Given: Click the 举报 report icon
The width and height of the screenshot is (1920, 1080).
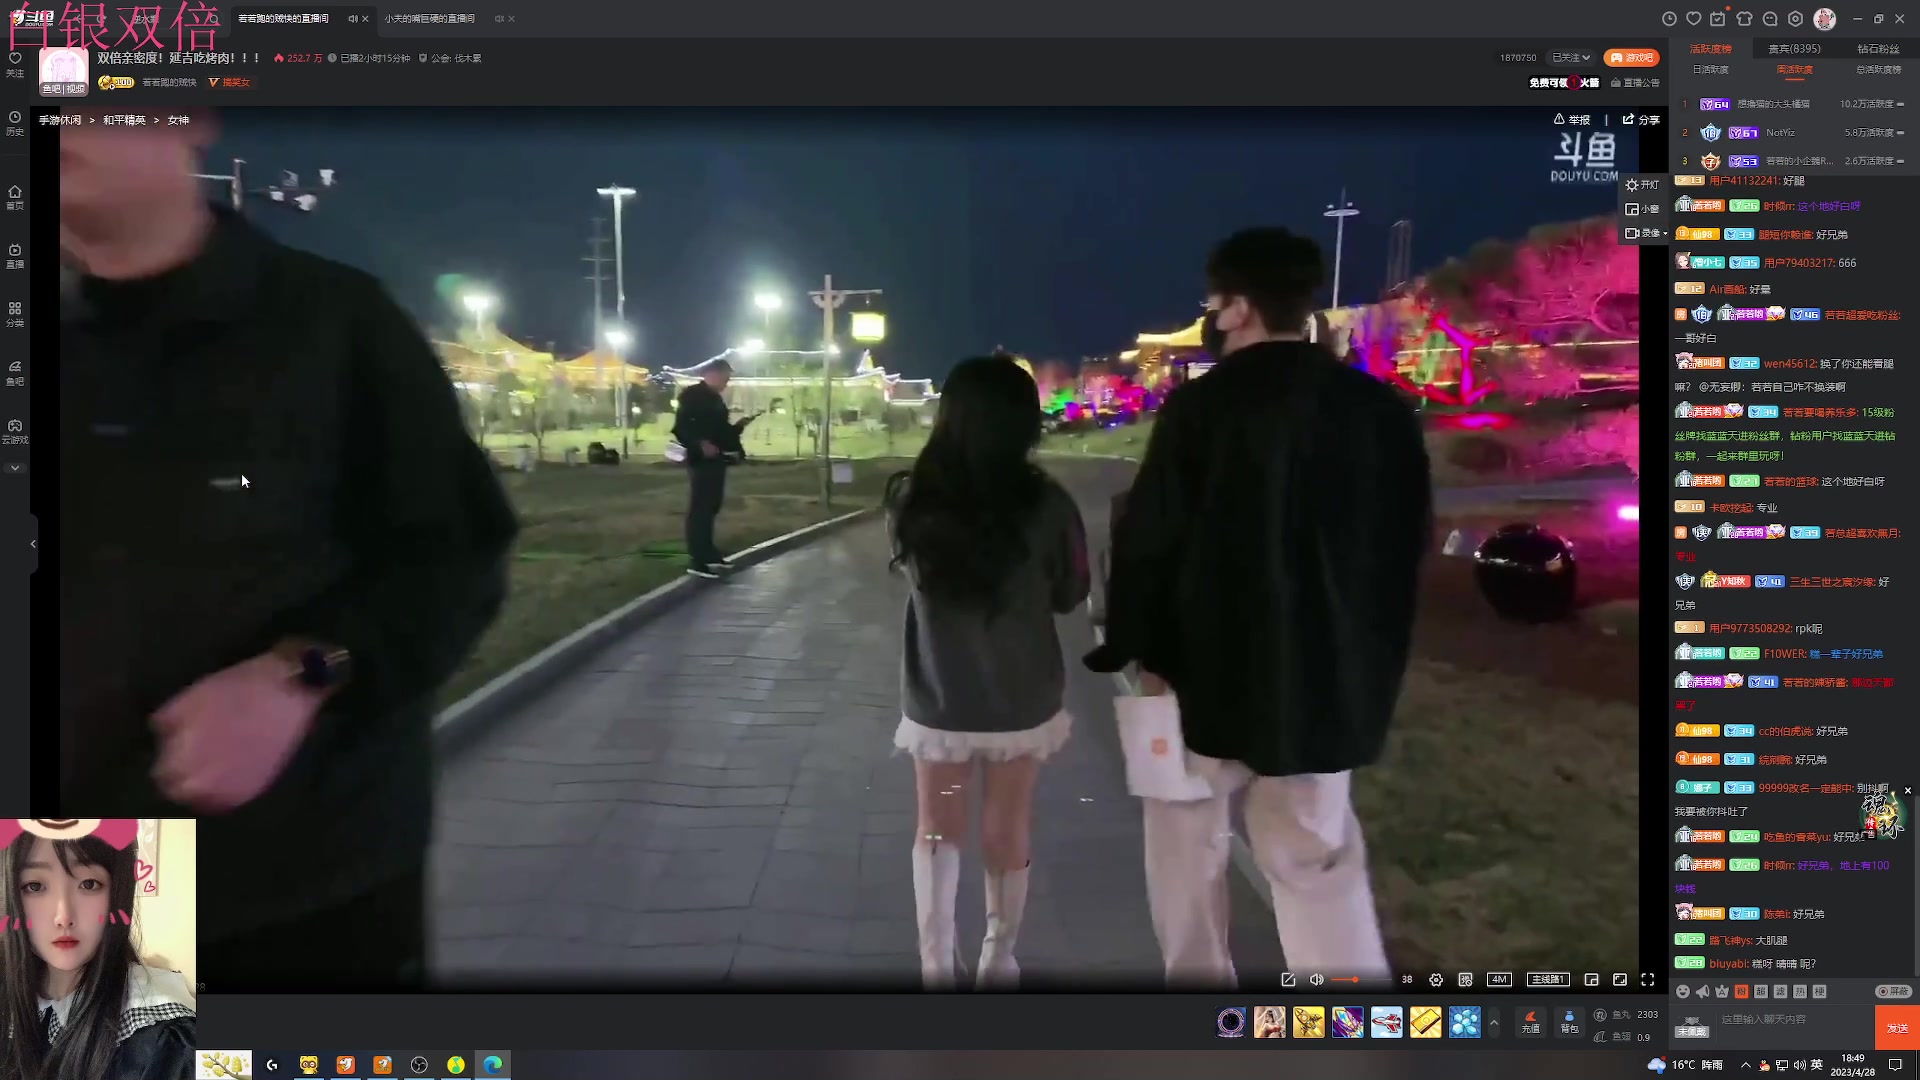Looking at the screenshot, I should point(1560,120).
